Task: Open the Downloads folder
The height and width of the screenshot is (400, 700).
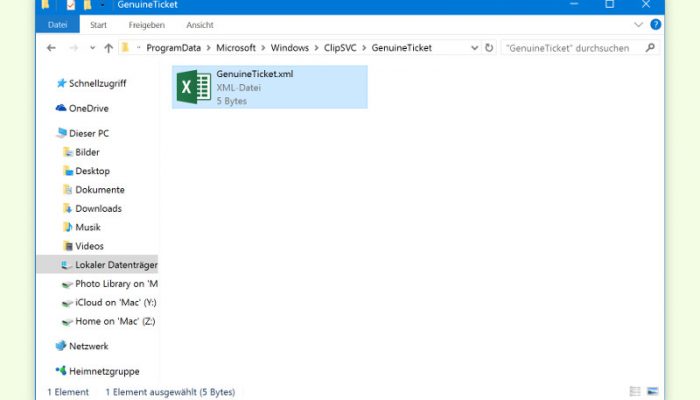Action: click(x=98, y=208)
